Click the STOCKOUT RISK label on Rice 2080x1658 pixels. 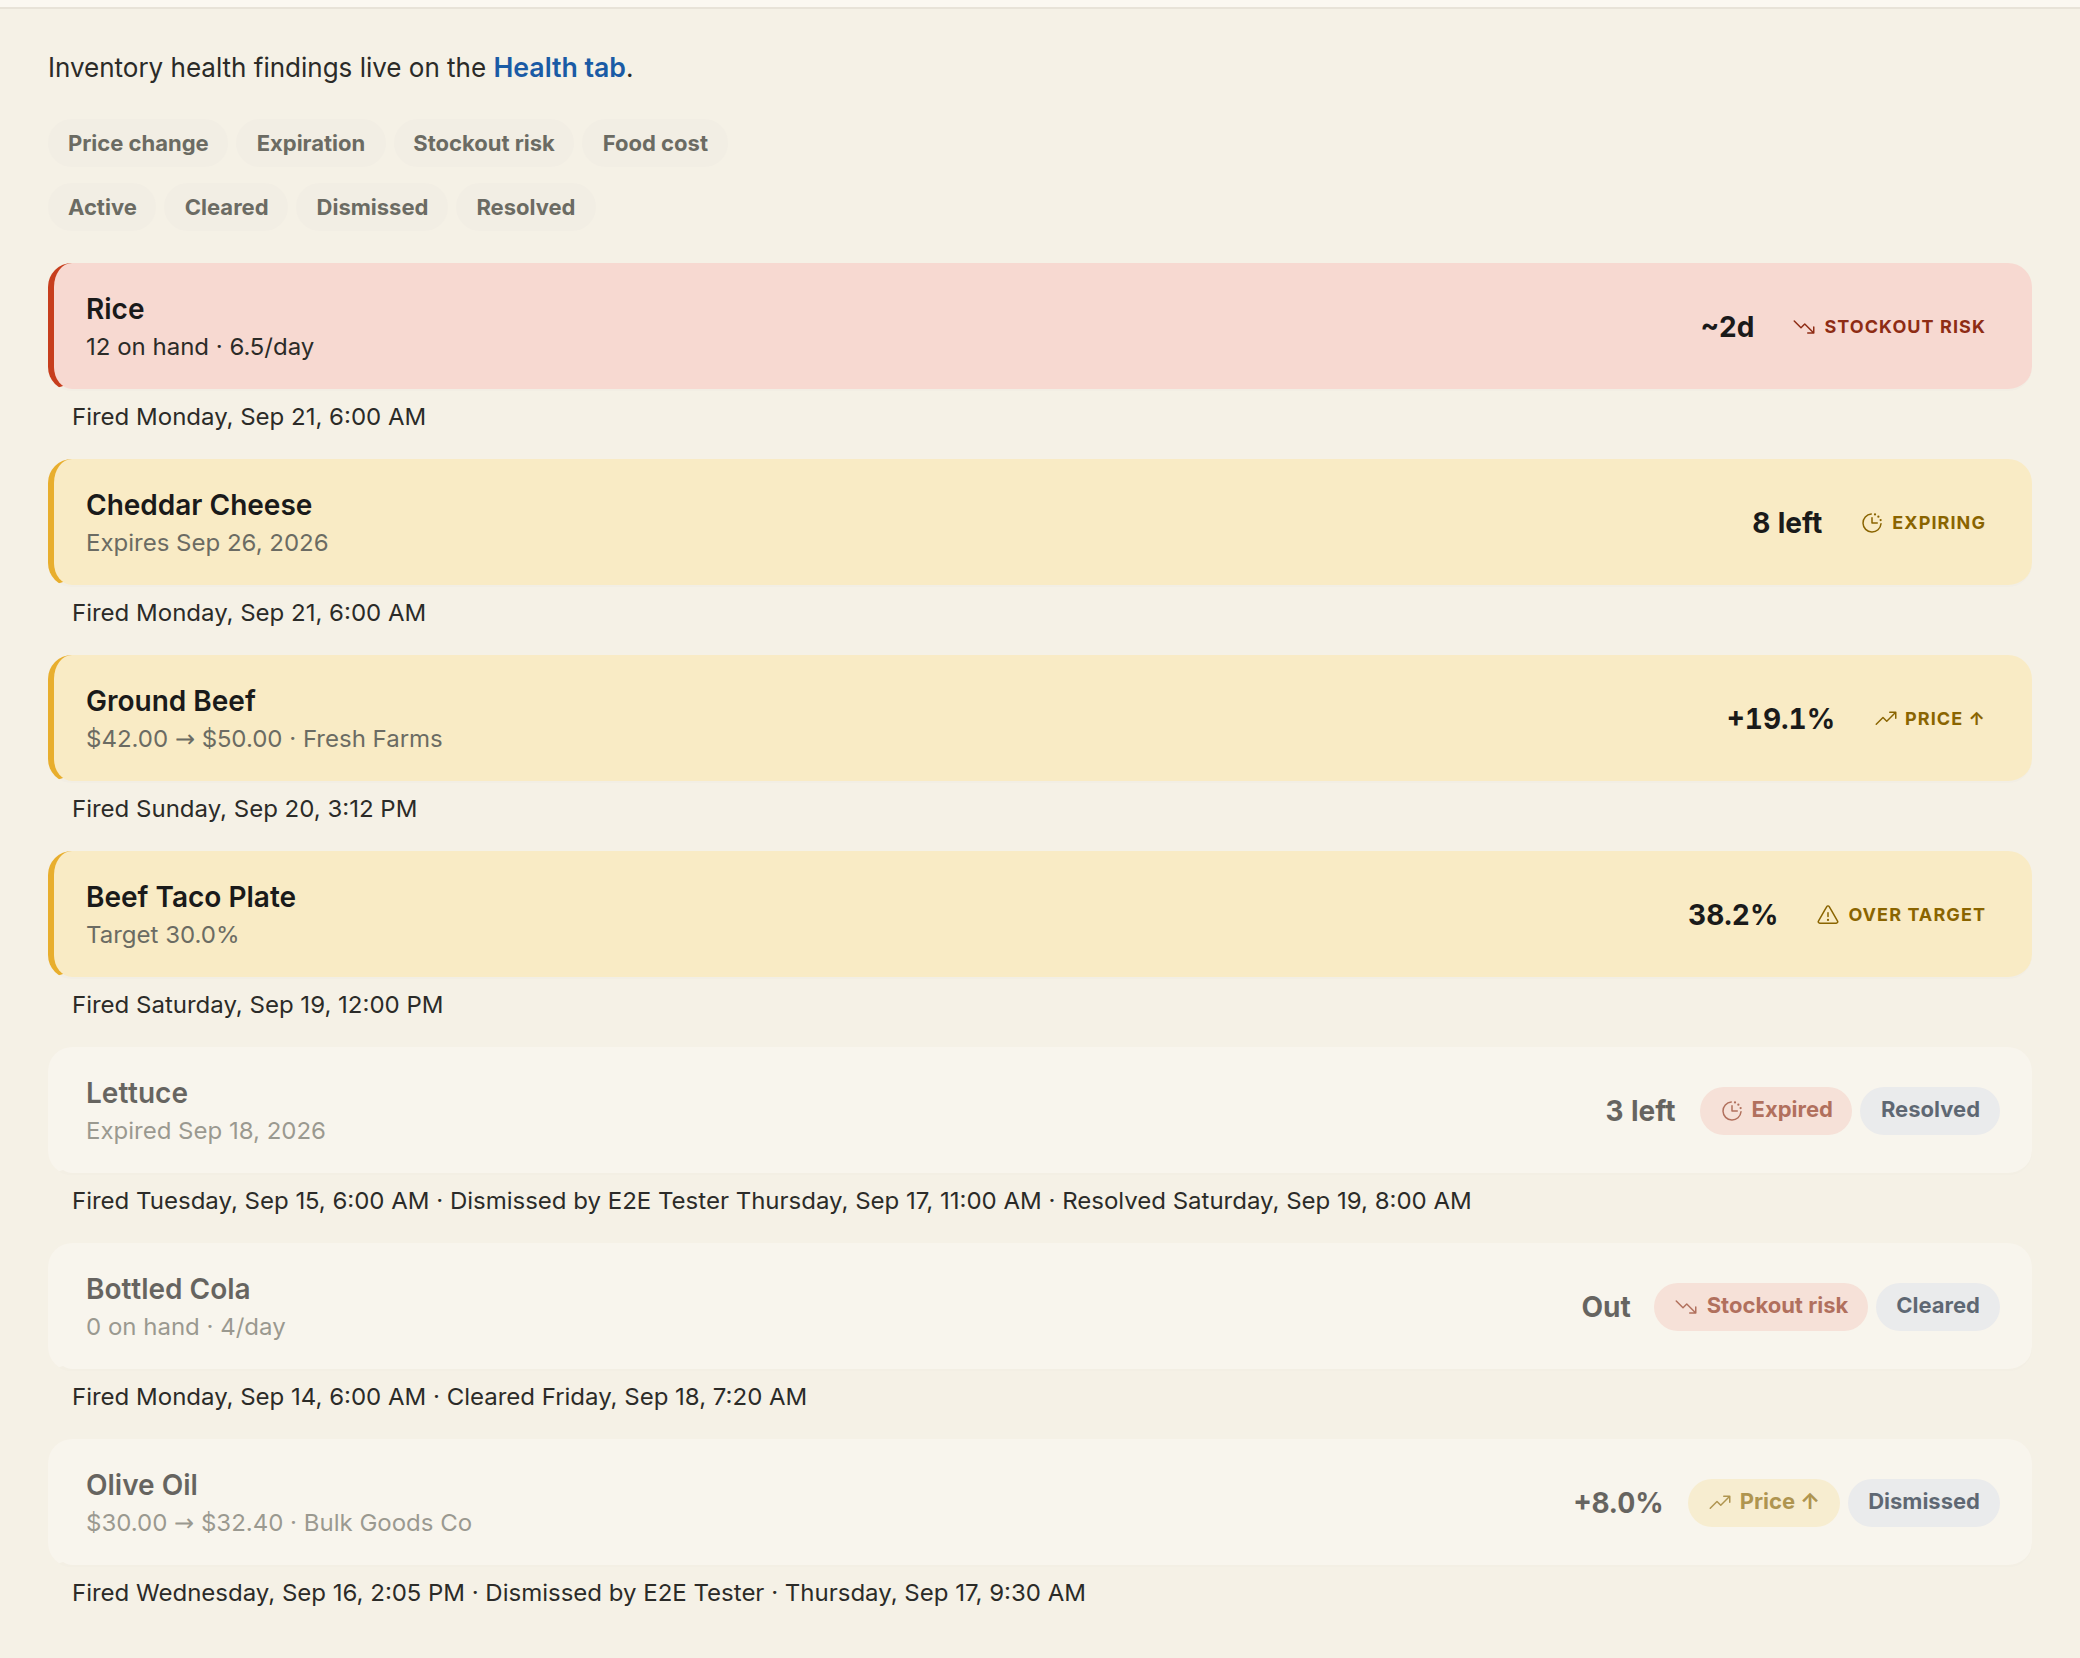click(x=1904, y=327)
